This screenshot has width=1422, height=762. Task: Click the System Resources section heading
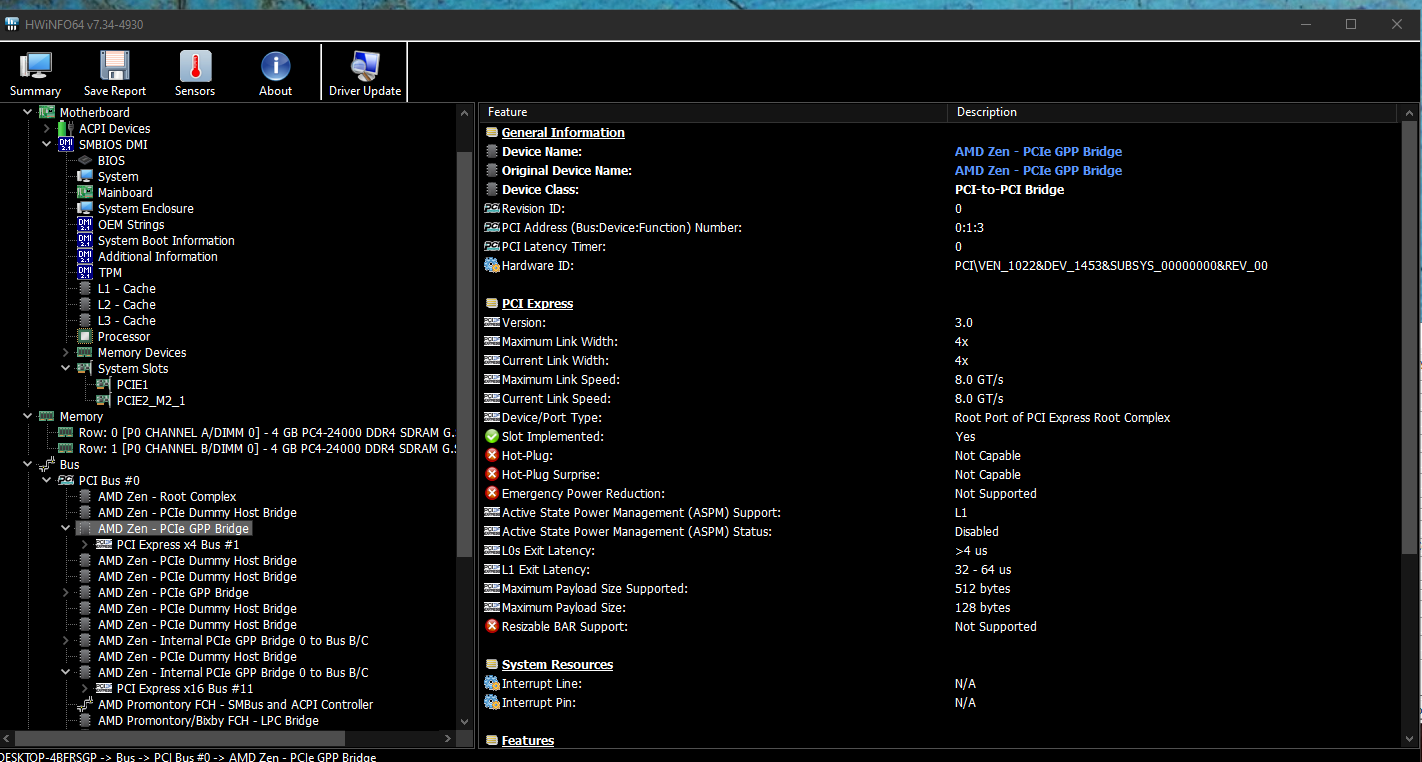pyautogui.click(x=557, y=664)
